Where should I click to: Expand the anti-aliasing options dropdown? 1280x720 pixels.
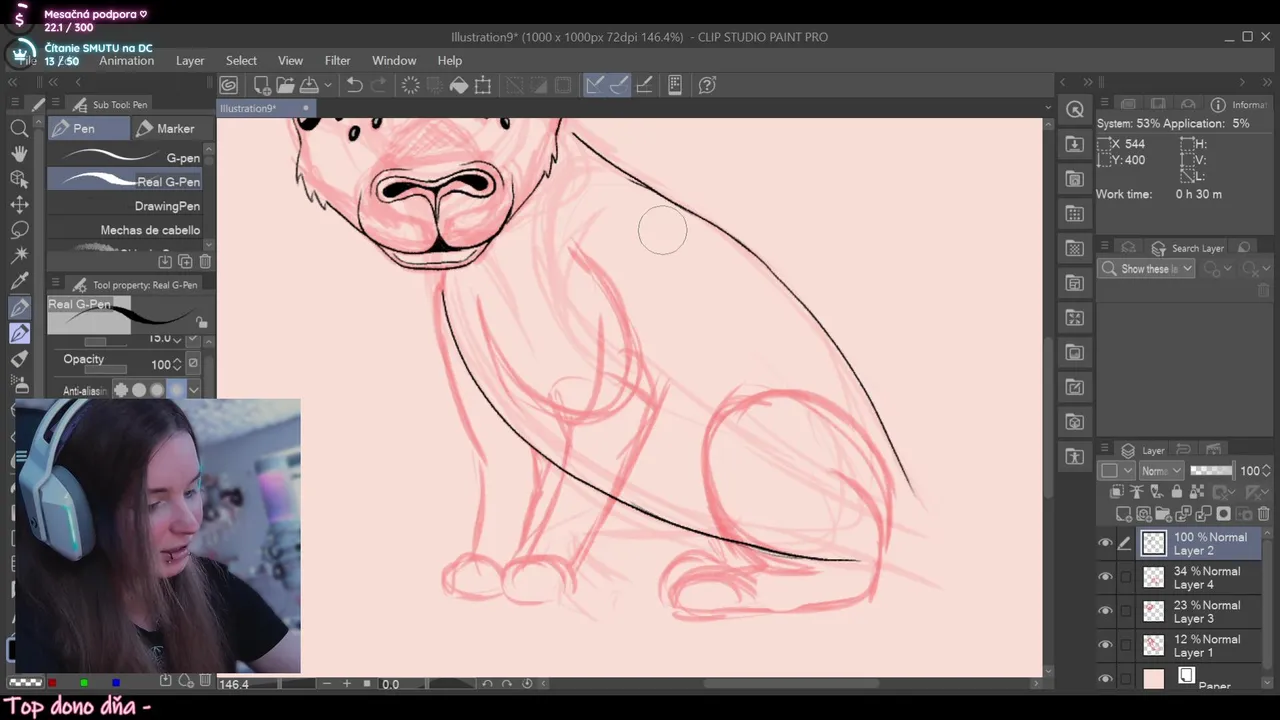pyautogui.click(x=194, y=391)
